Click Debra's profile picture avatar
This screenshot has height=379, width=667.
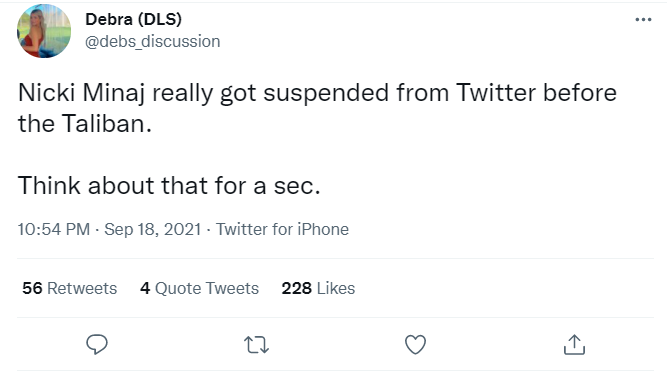click(44, 31)
